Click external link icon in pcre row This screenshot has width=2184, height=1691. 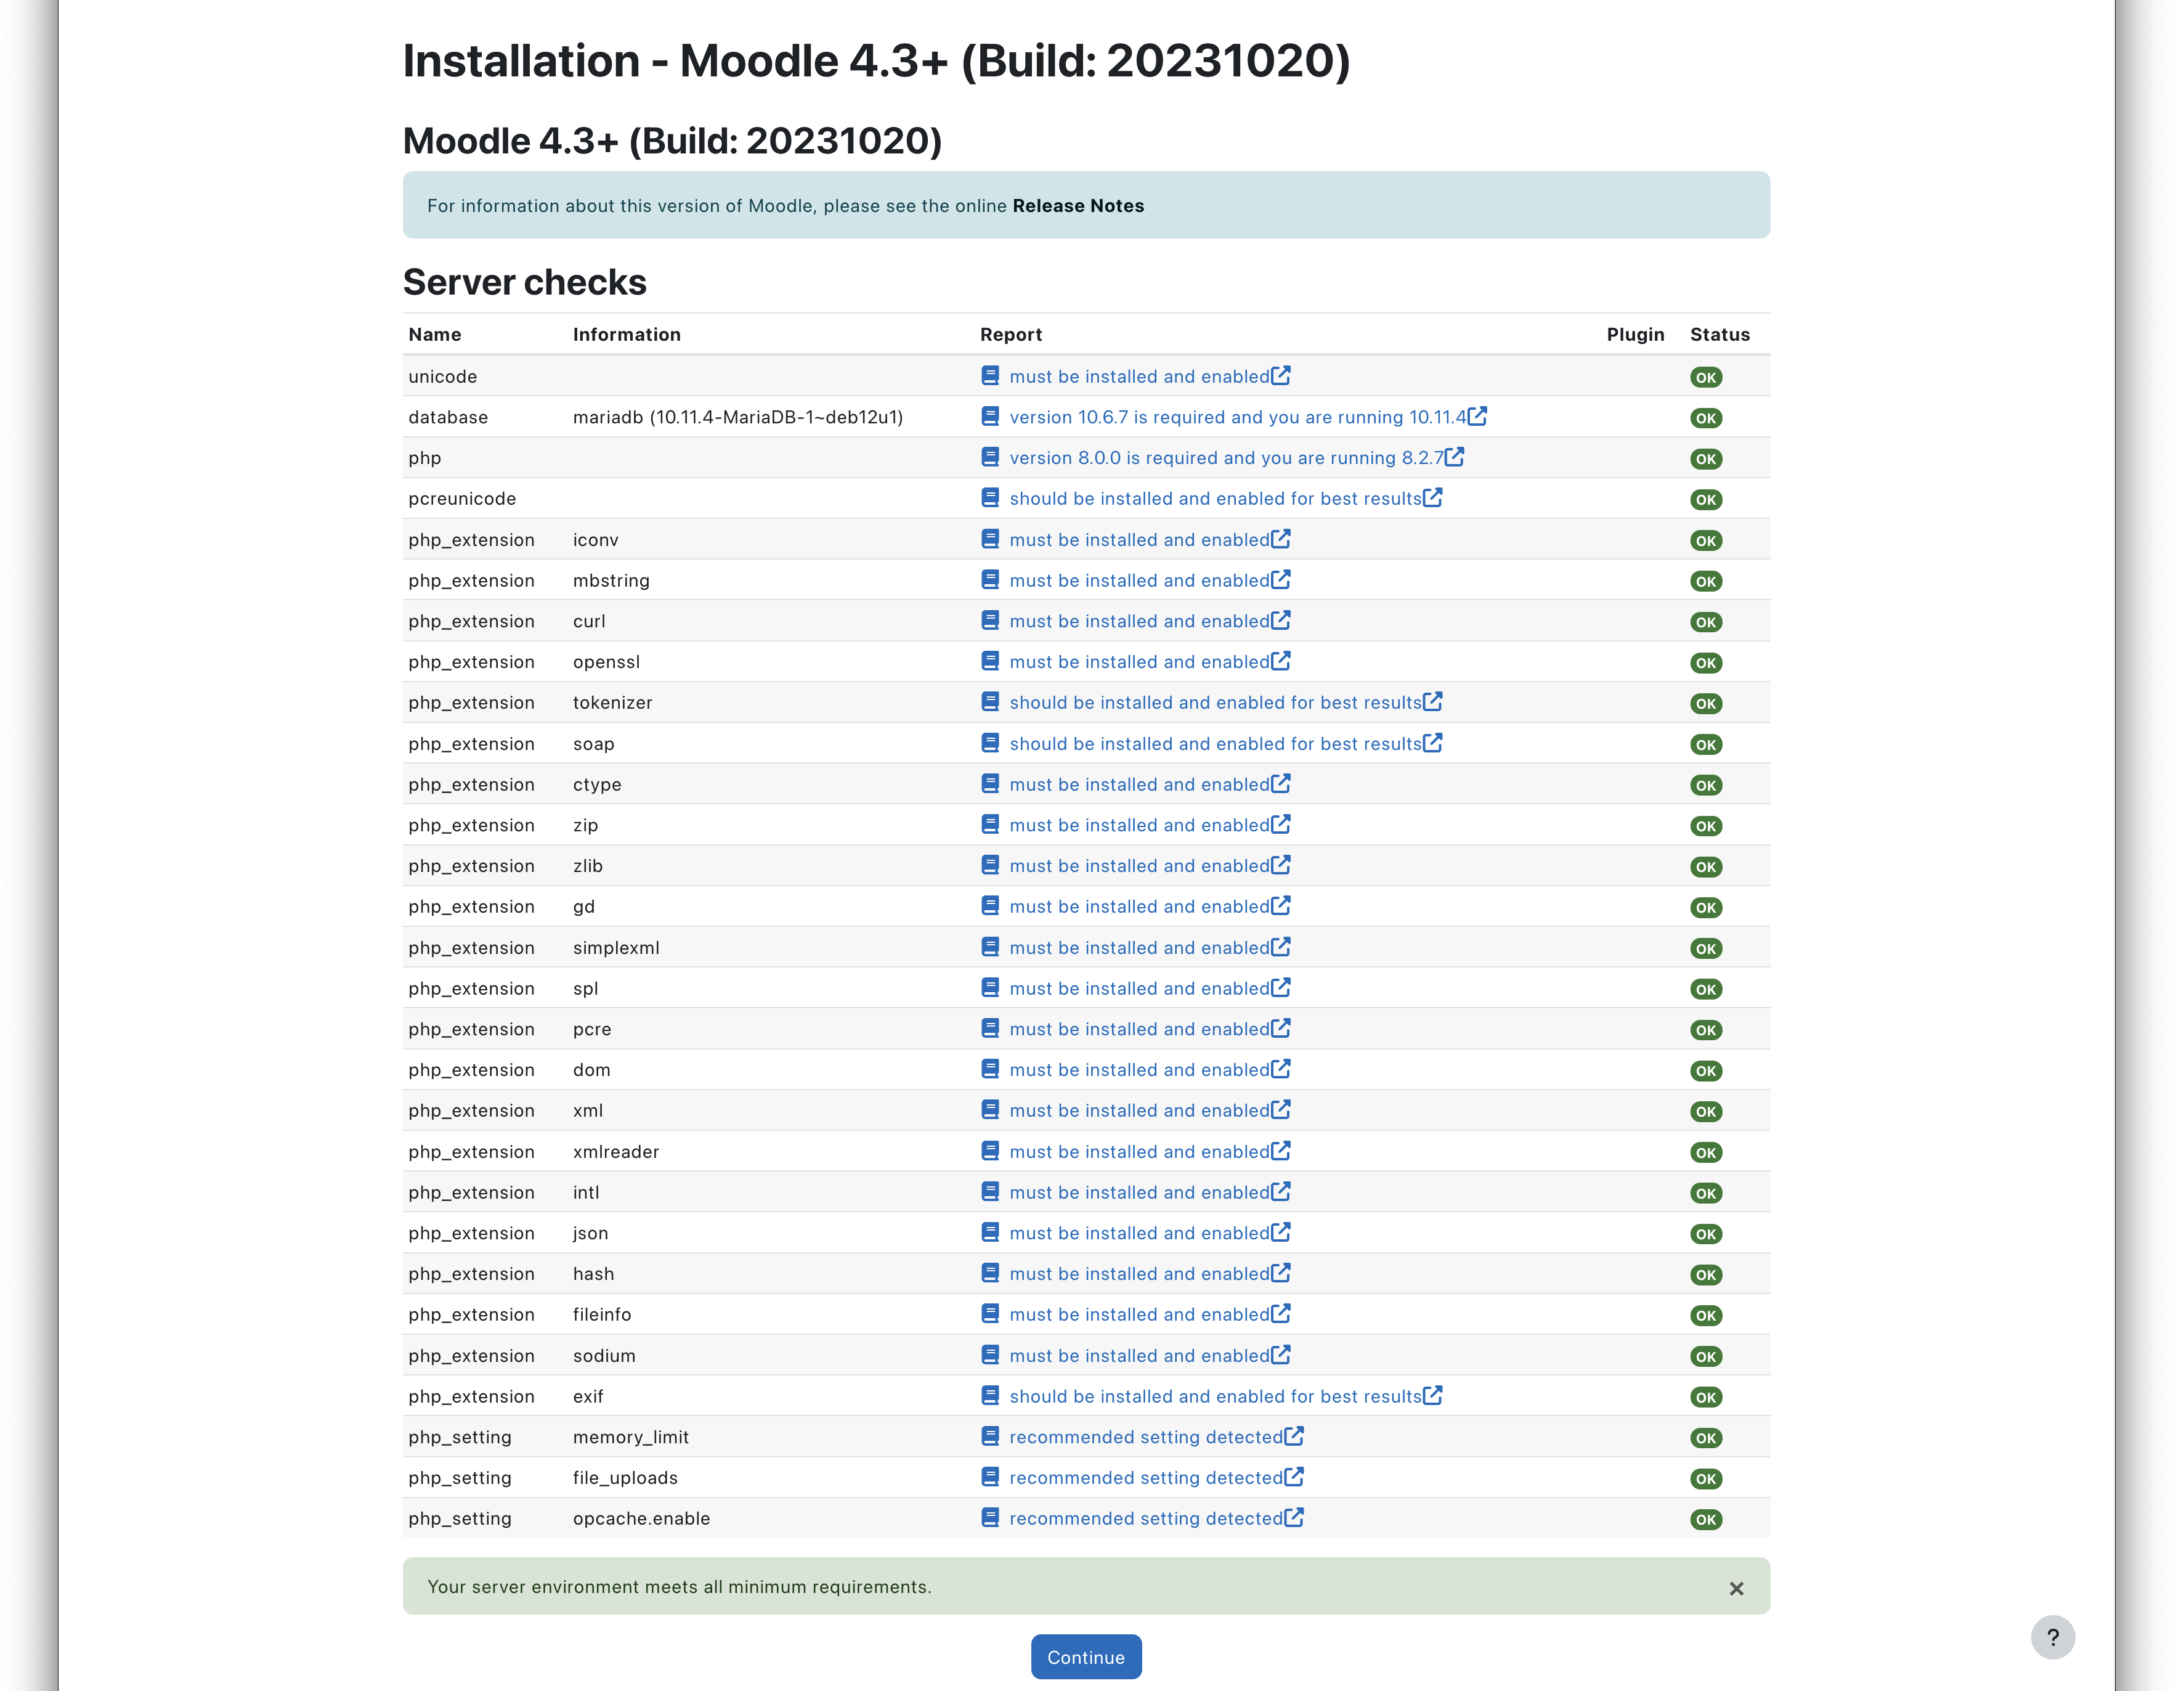tap(1281, 1028)
